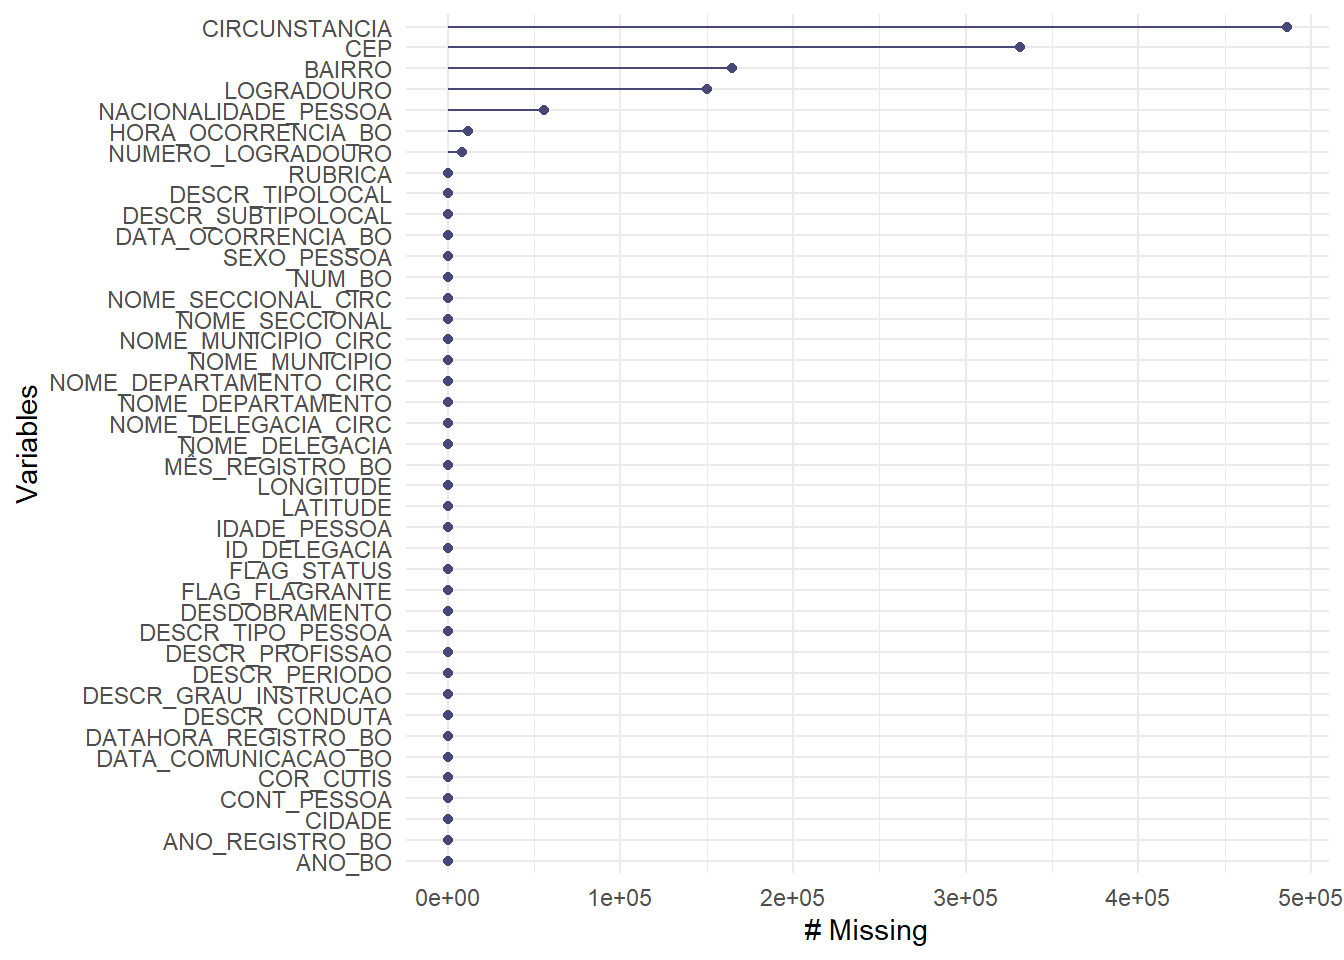
Task: Click the ID_DELEGACIA label
Action: pos(308,550)
